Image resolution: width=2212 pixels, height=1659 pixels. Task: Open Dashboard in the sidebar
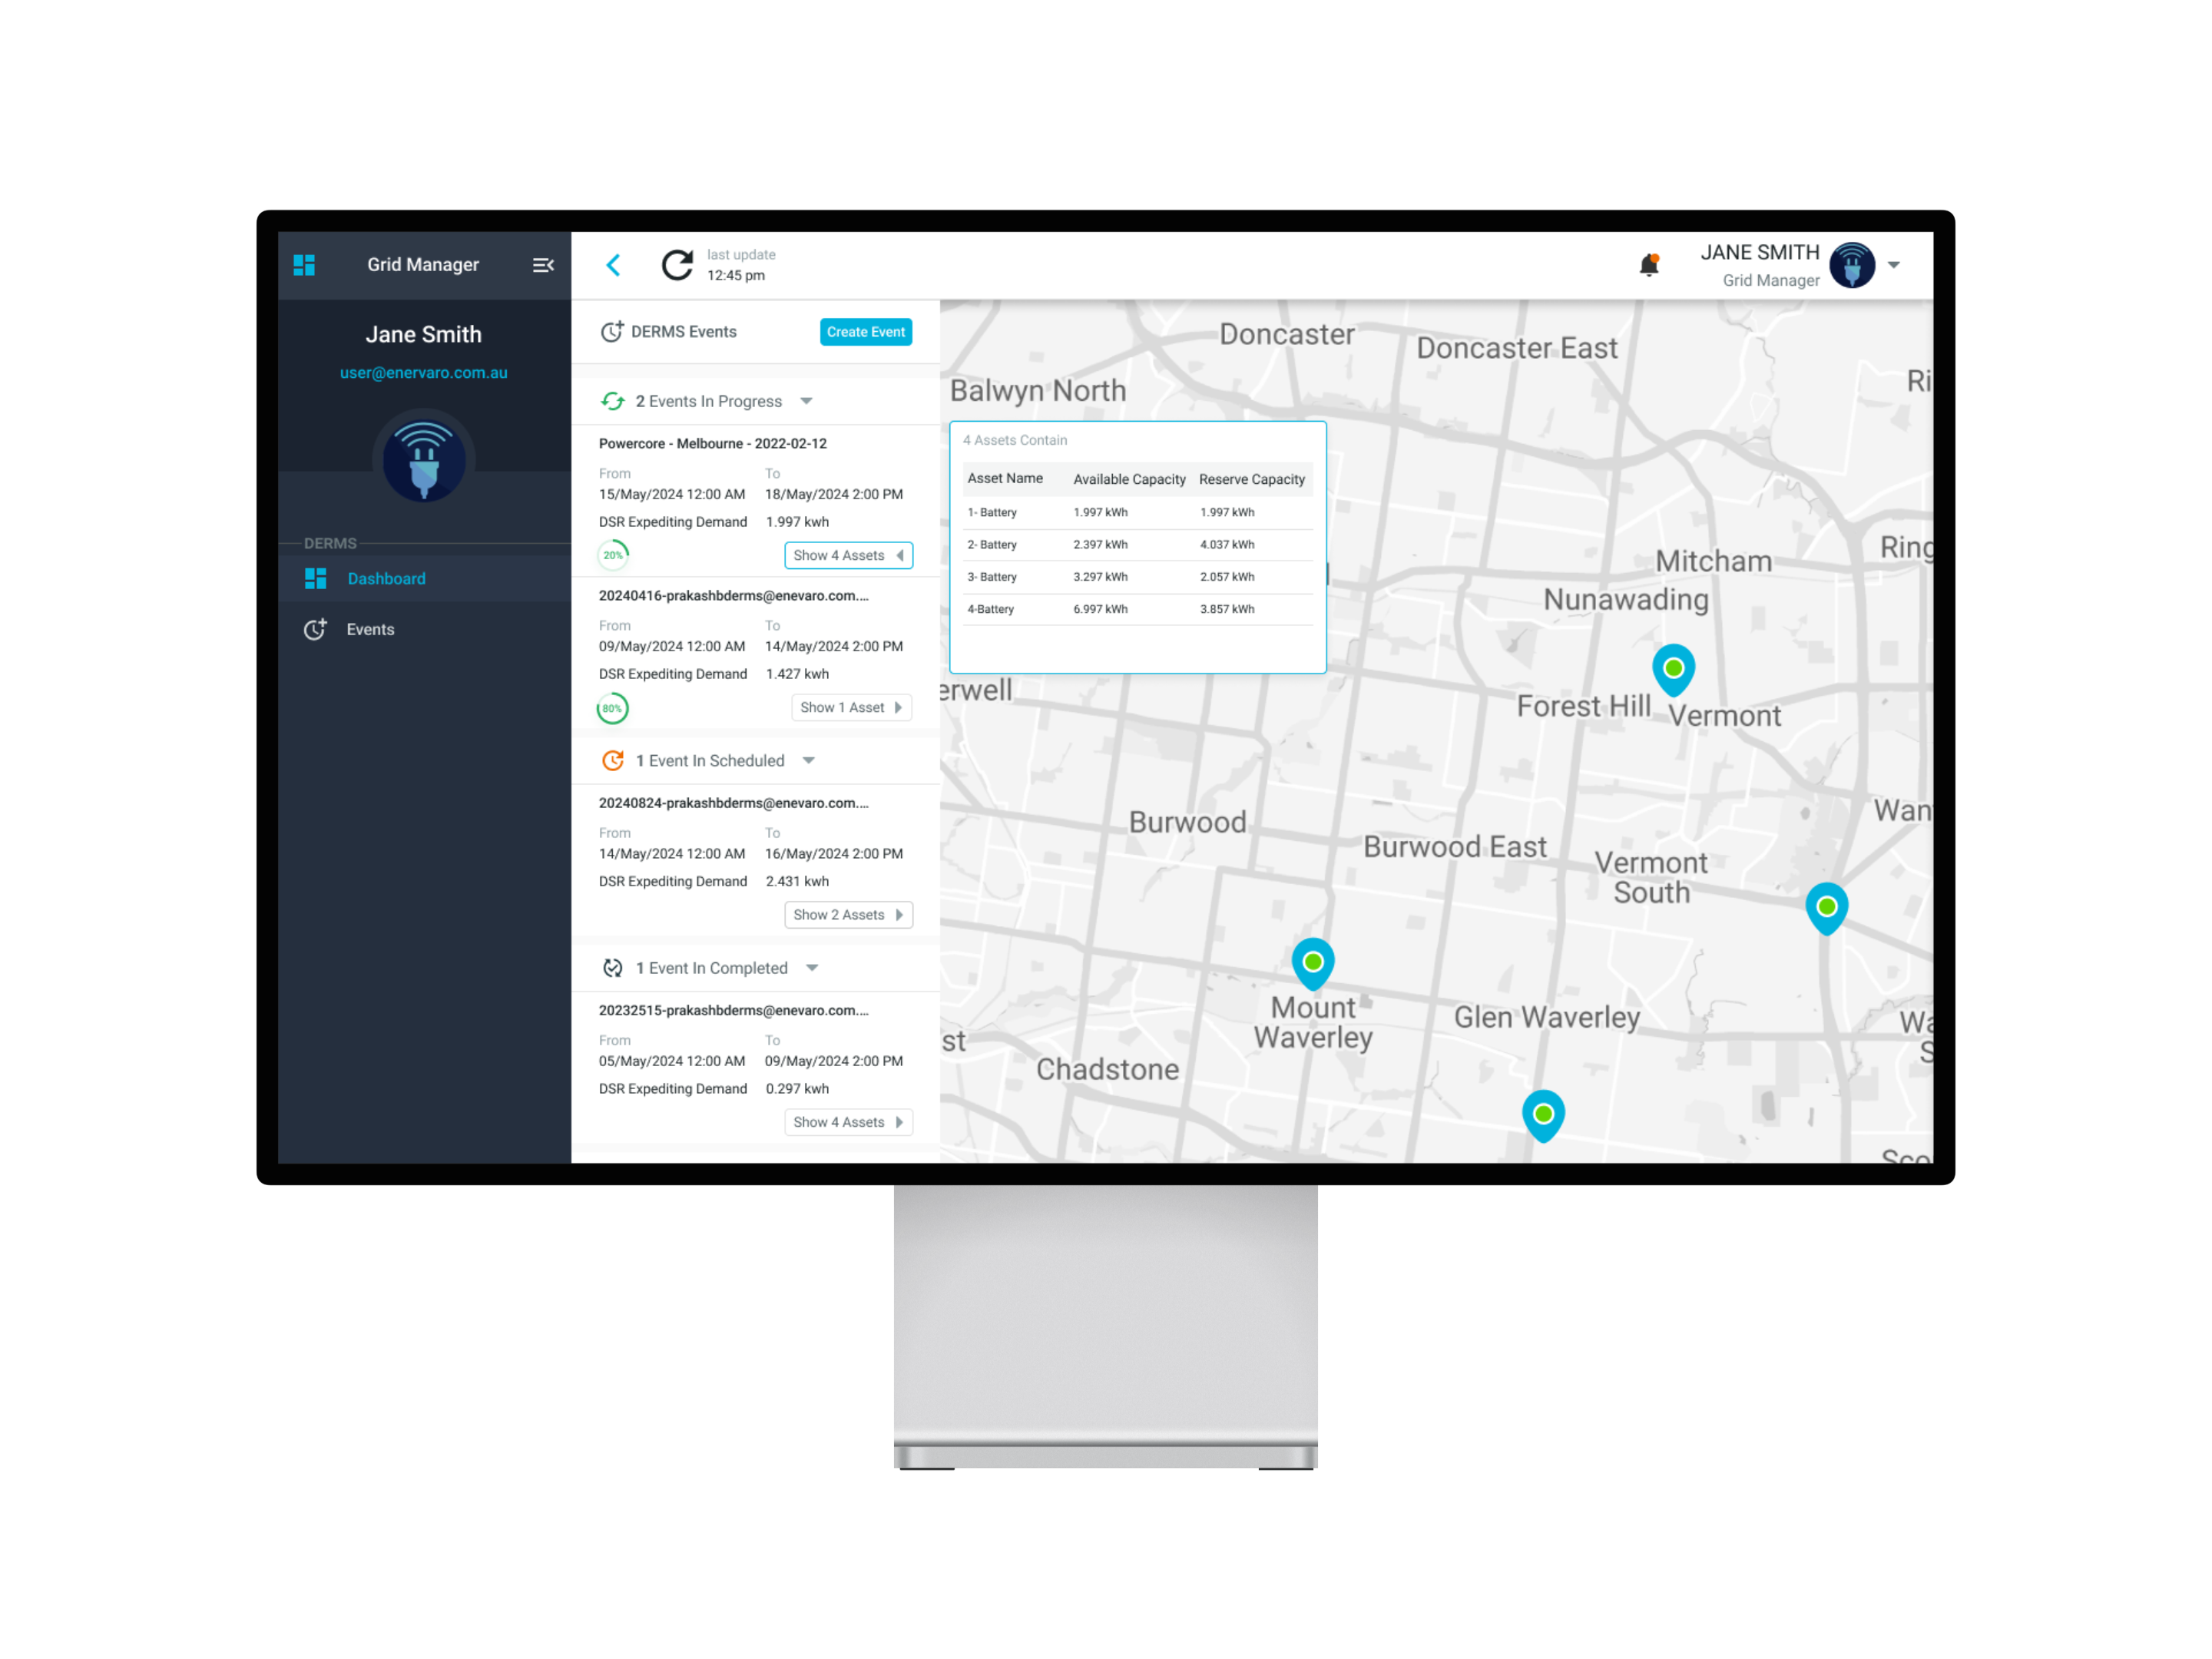[x=386, y=579]
